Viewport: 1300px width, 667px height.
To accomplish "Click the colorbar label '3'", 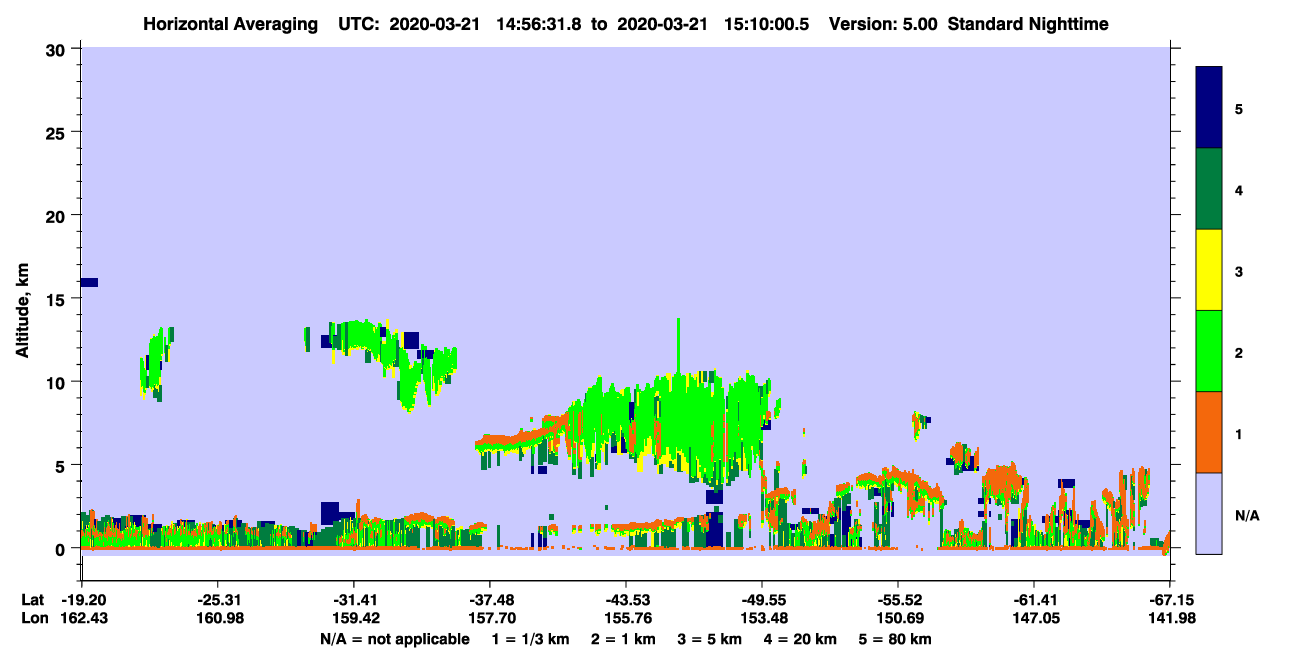I will [1239, 270].
